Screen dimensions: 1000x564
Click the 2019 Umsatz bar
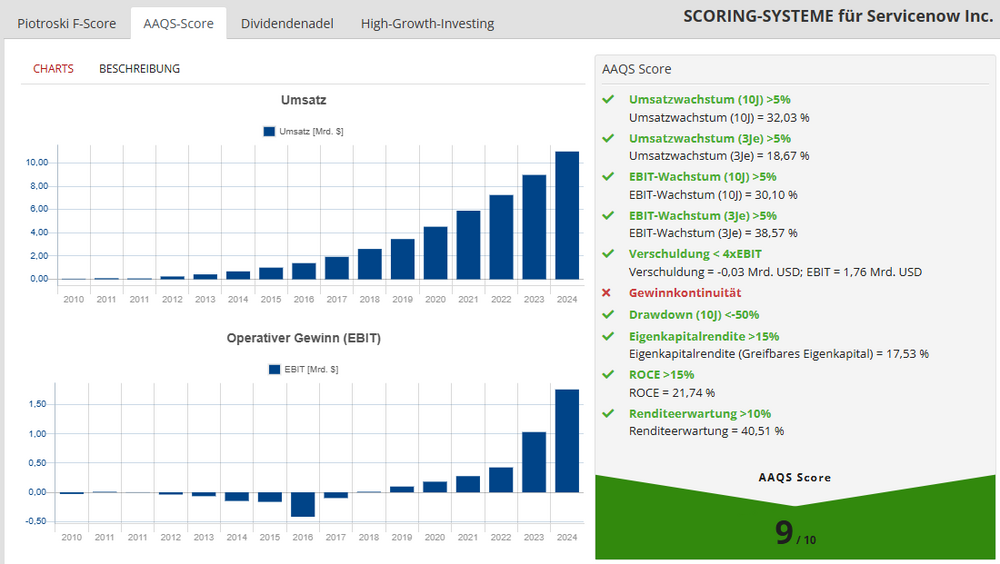pos(402,259)
